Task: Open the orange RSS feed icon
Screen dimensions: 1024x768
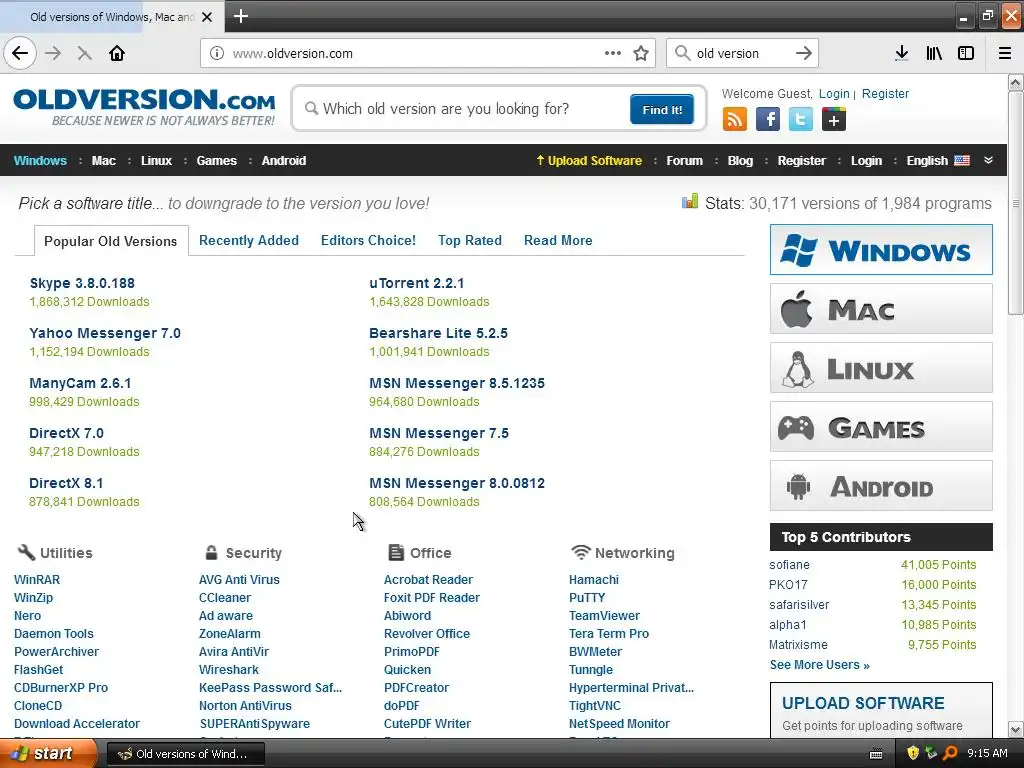Action: pyautogui.click(x=735, y=120)
